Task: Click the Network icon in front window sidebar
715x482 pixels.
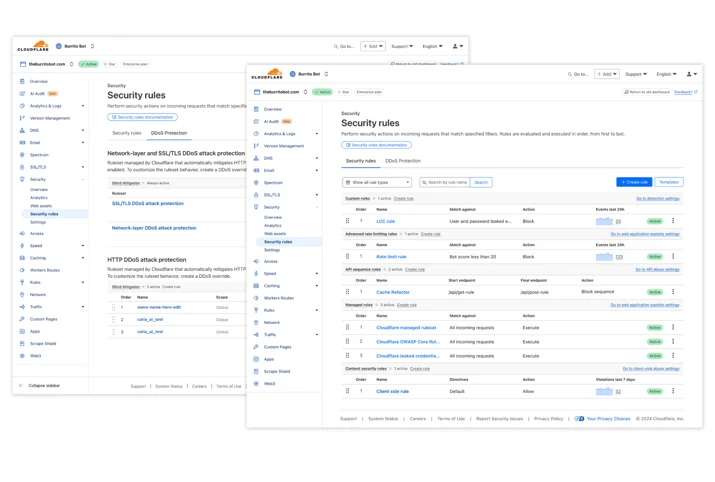Action: pyautogui.click(x=256, y=322)
